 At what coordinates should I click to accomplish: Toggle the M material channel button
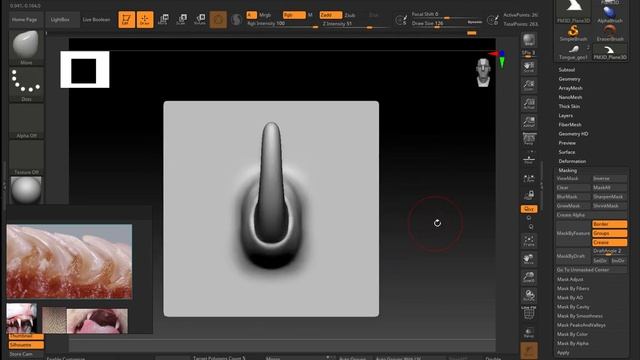310,15
